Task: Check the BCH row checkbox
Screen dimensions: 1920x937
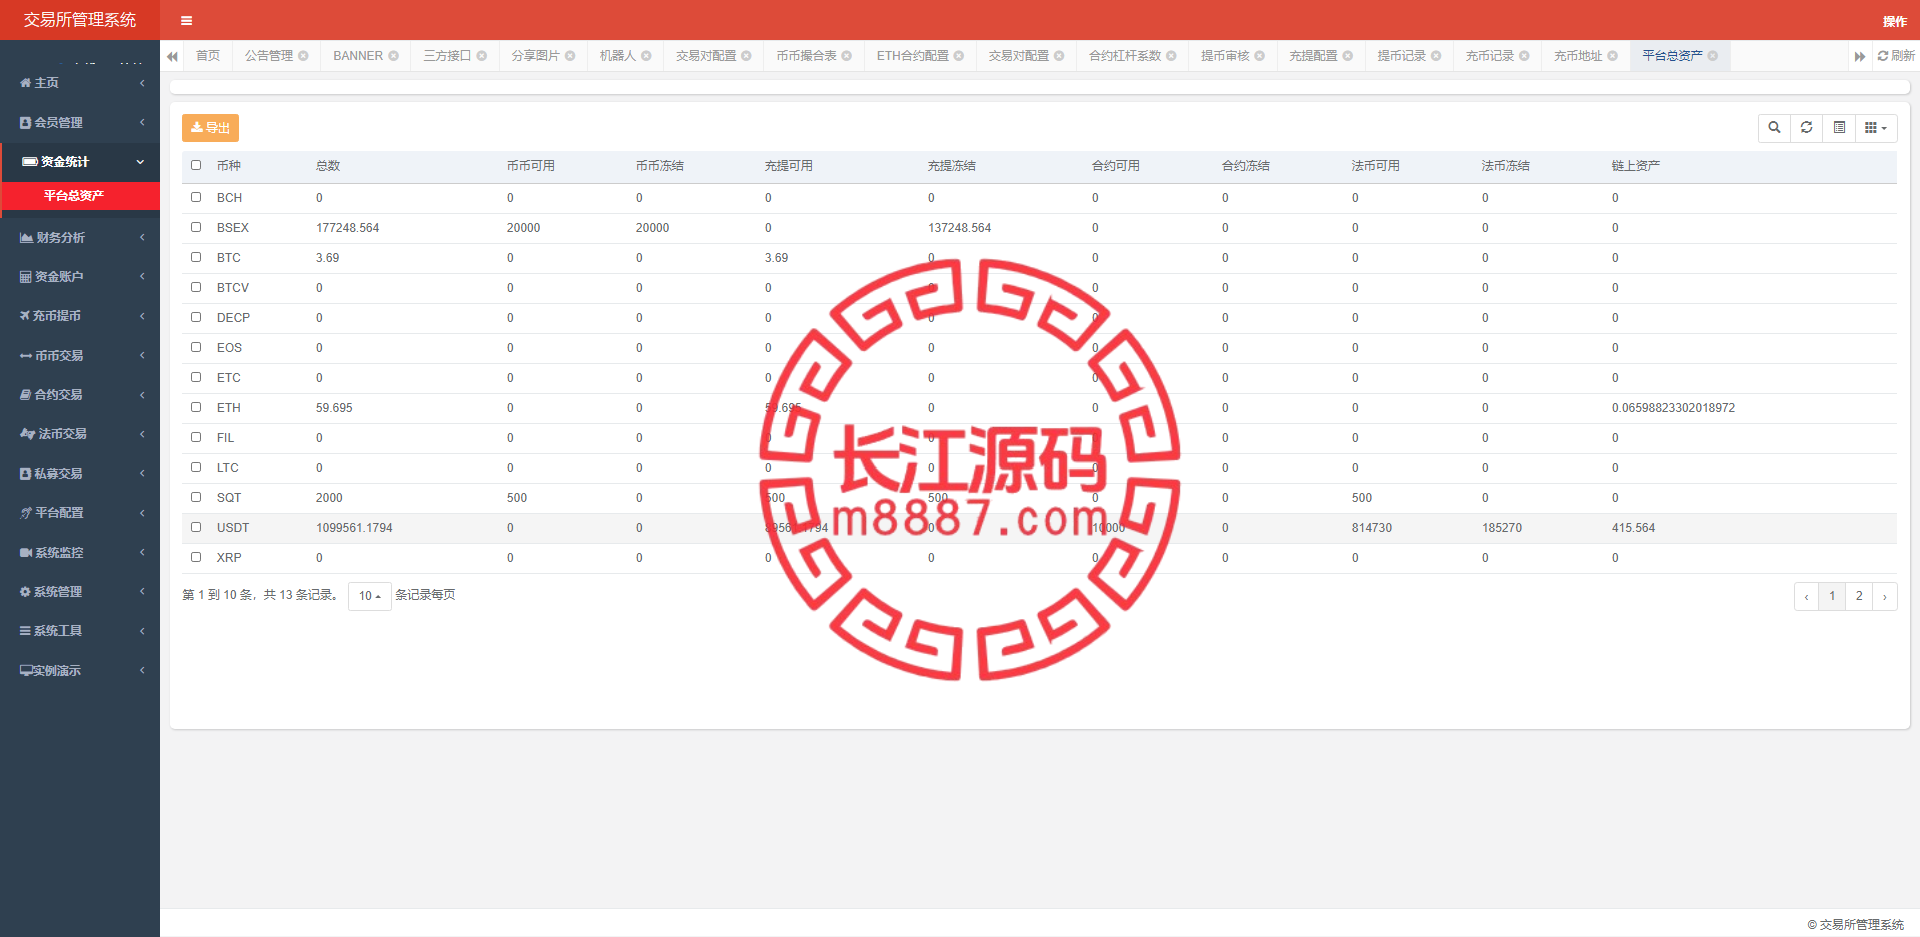Action: click(x=196, y=197)
